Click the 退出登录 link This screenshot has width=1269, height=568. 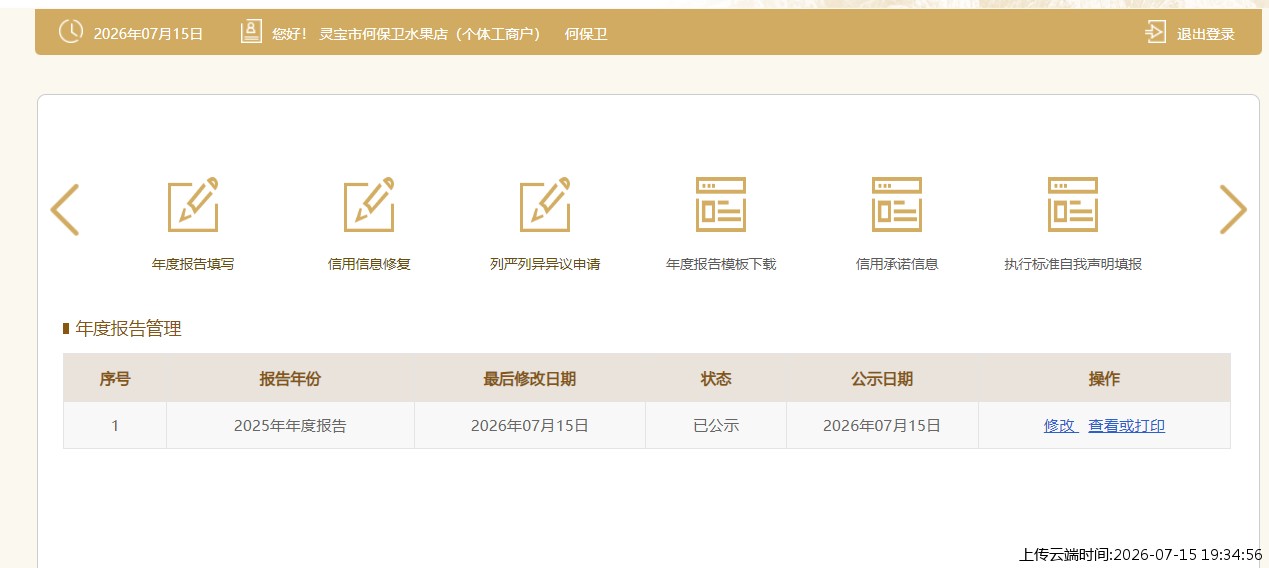coord(1206,34)
